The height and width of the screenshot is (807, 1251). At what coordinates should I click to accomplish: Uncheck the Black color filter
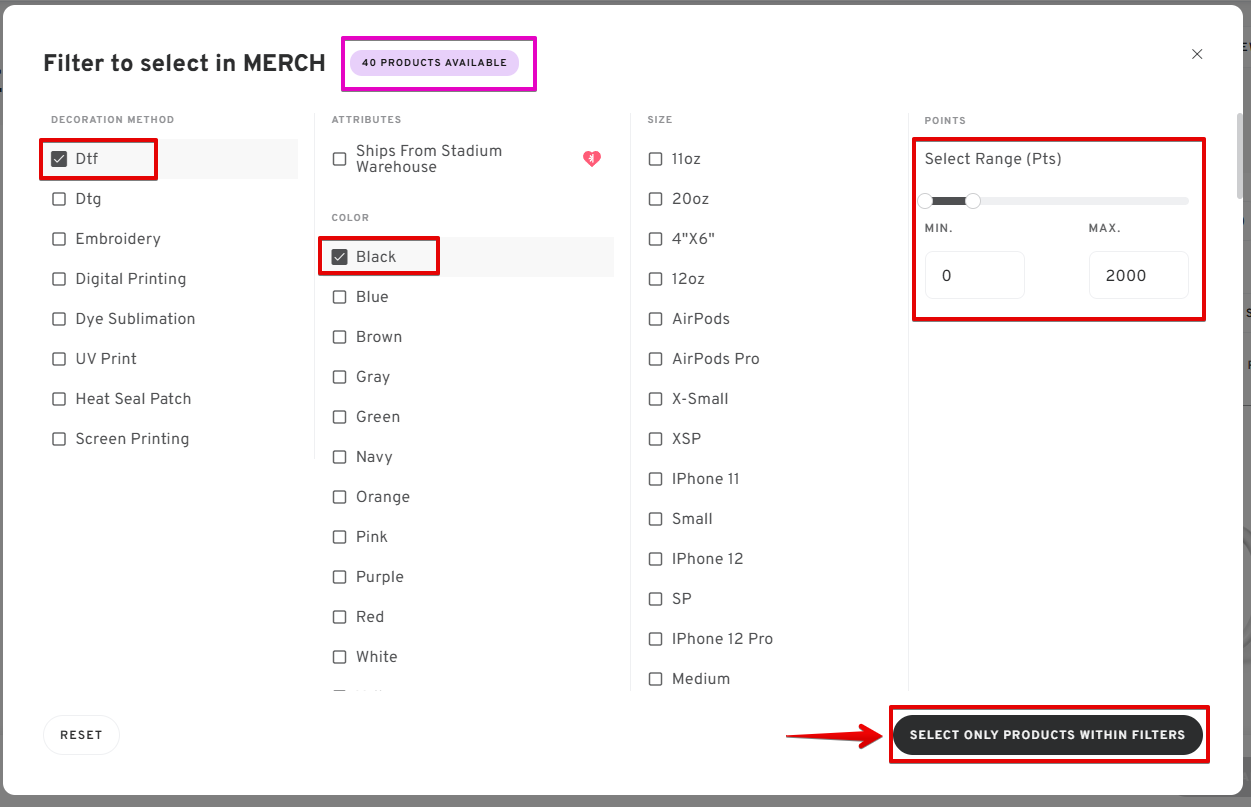coord(340,257)
